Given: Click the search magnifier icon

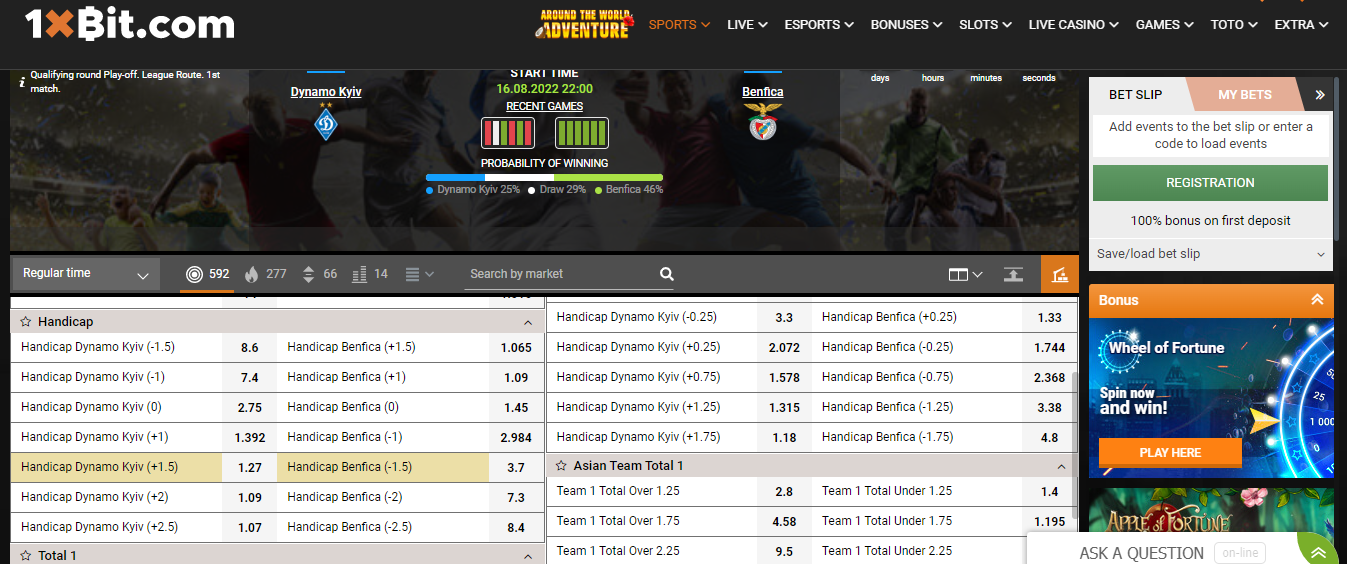Looking at the screenshot, I should [667, 274].
